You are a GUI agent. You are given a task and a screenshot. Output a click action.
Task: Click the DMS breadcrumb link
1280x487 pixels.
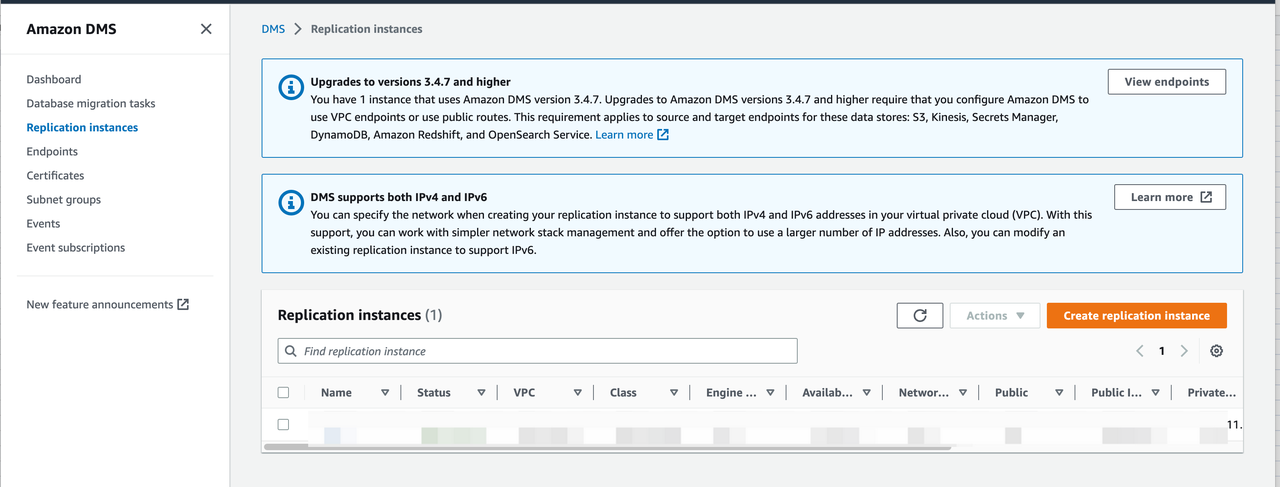click(273, 29)
